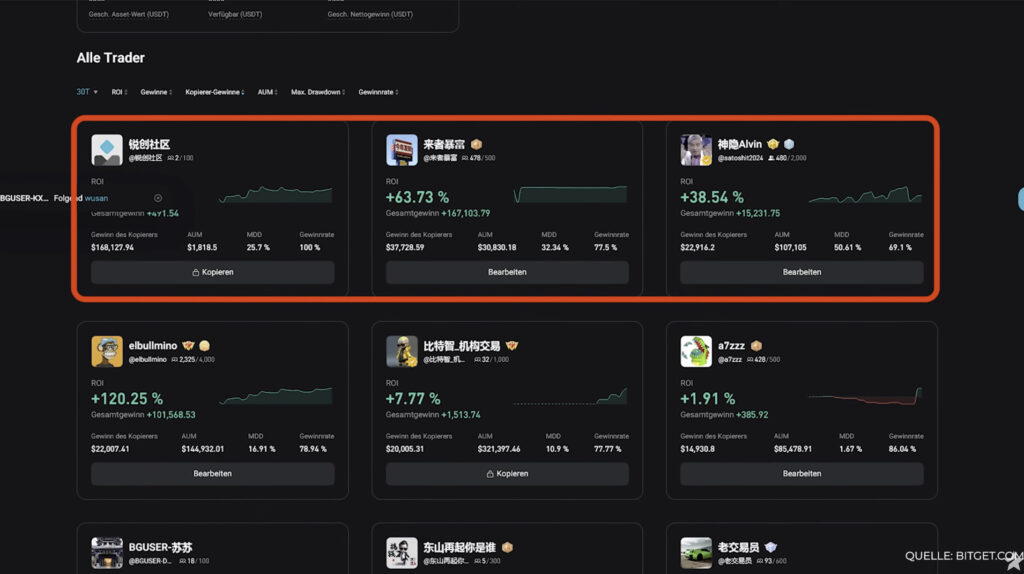
Task: Click the 神隐Alvin ROI mini chart
Action: [x=865, y=194]
